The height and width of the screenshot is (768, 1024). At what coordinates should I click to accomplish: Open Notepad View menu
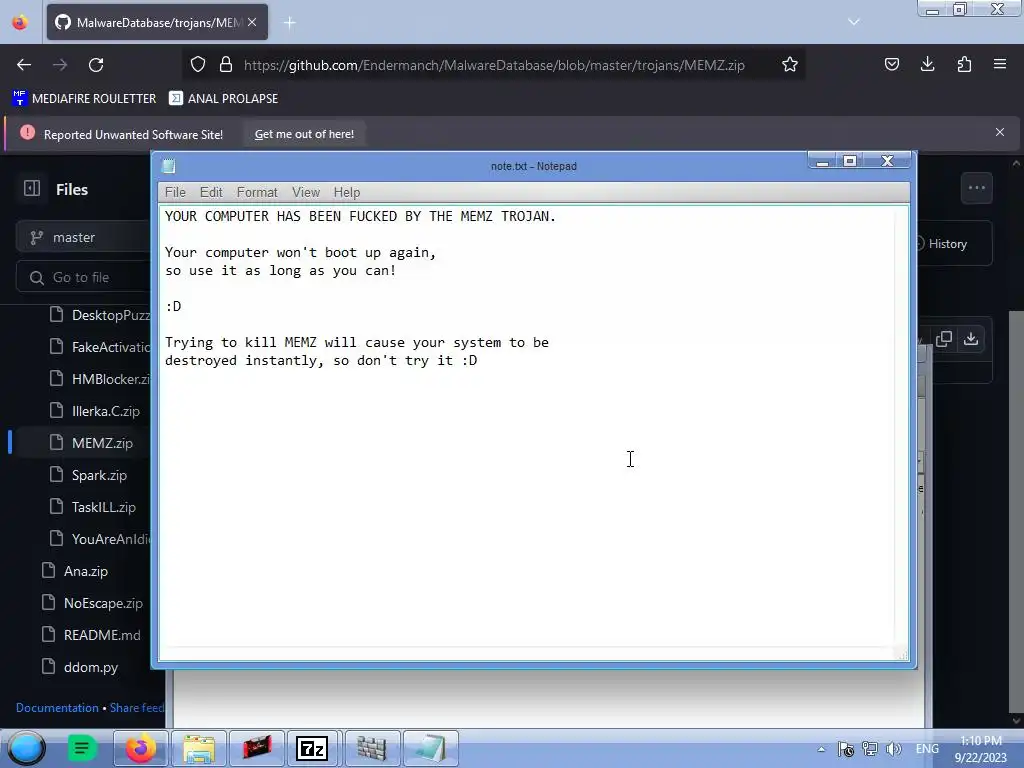coord(306,192)
